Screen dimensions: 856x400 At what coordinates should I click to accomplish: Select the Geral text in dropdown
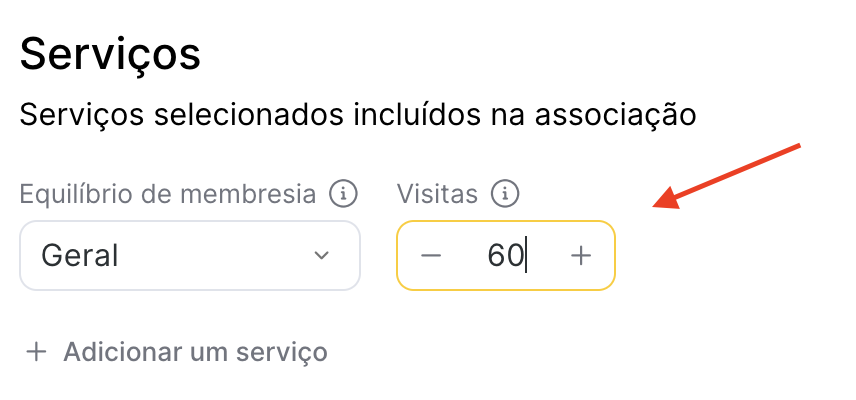coord(80,255)
